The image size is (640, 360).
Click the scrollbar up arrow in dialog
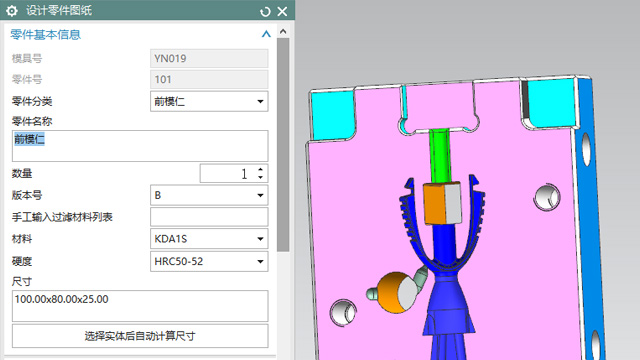283,31
